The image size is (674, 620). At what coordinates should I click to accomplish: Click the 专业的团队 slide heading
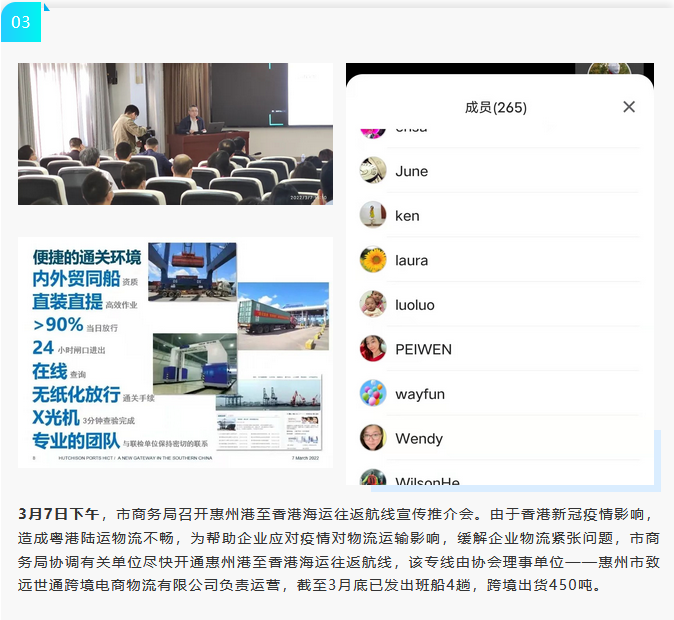click(76, 441)
